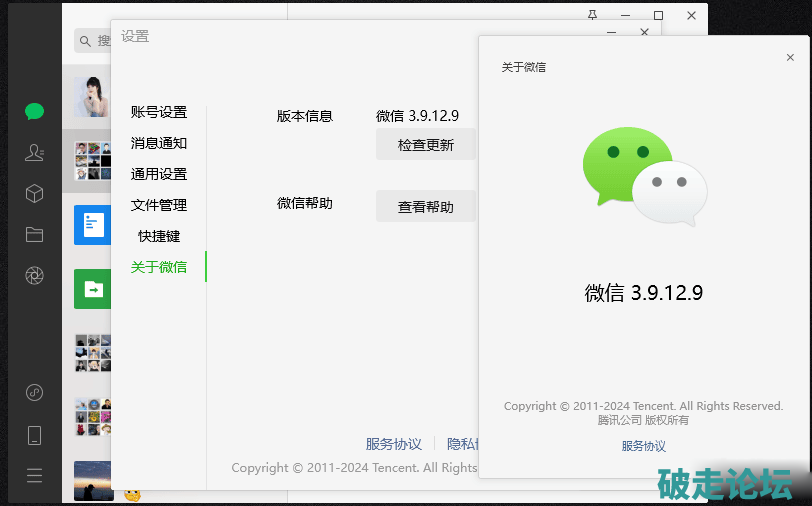Open the Contacts icon in the sidebar
The width and height of the screenshot is (812, 506).
coord(35,152)
